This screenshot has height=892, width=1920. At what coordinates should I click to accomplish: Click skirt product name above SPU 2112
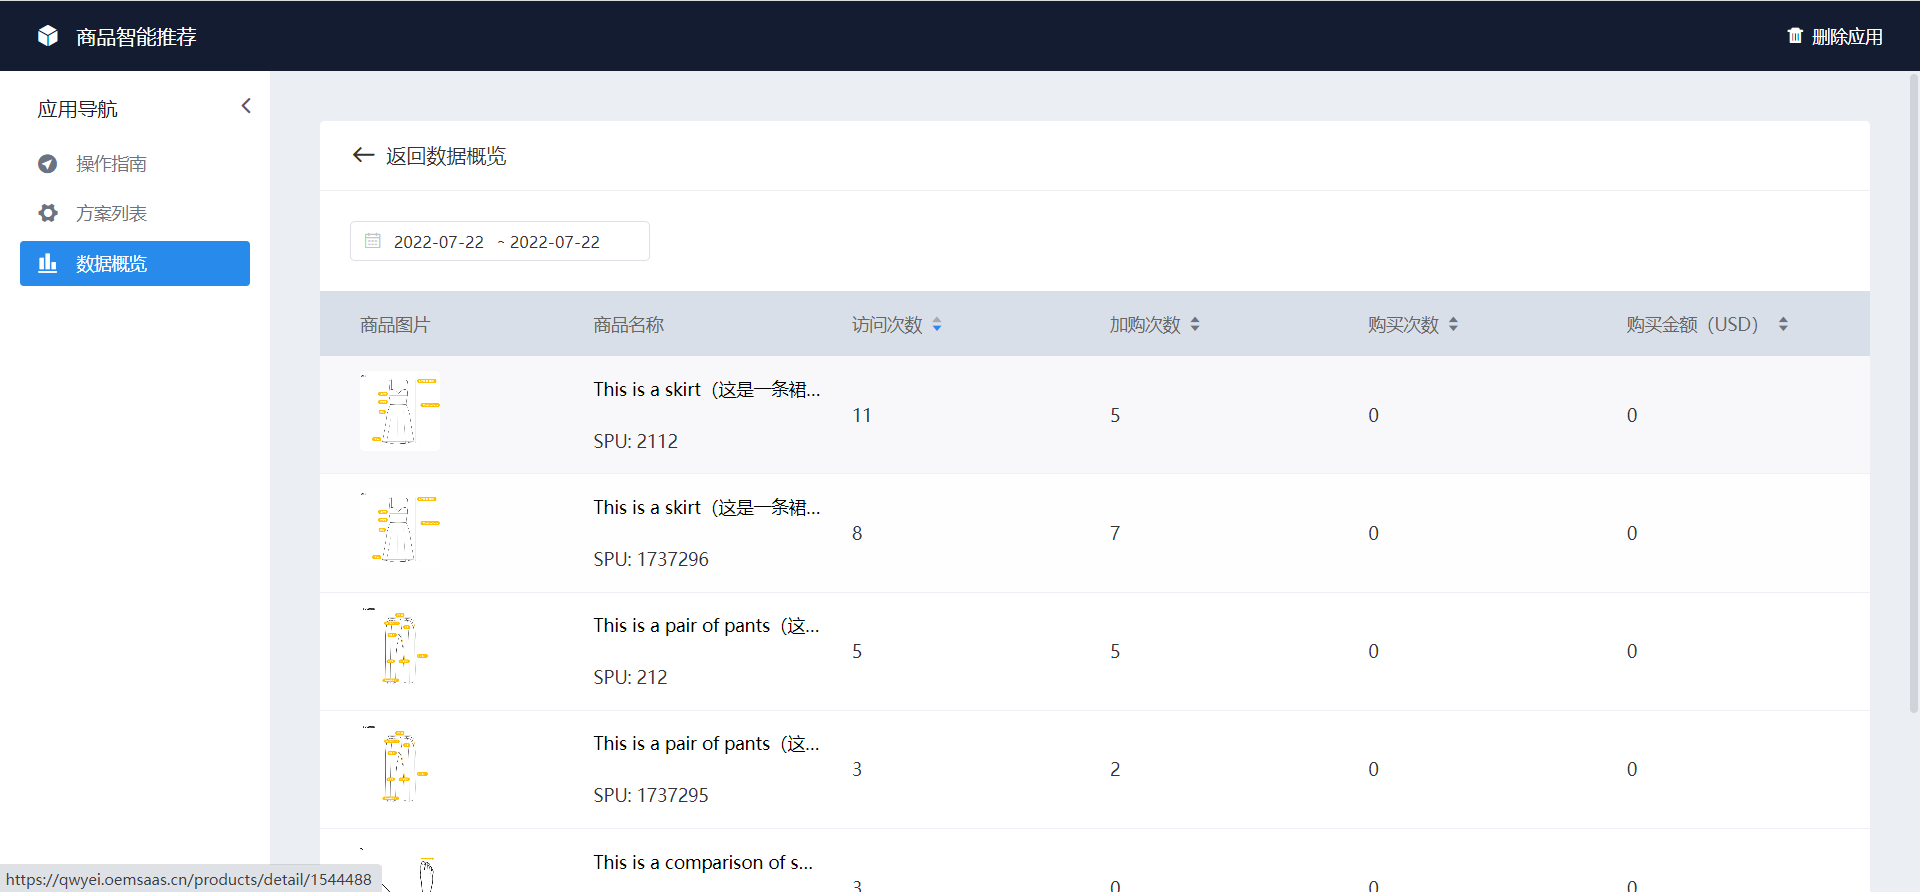707,389
